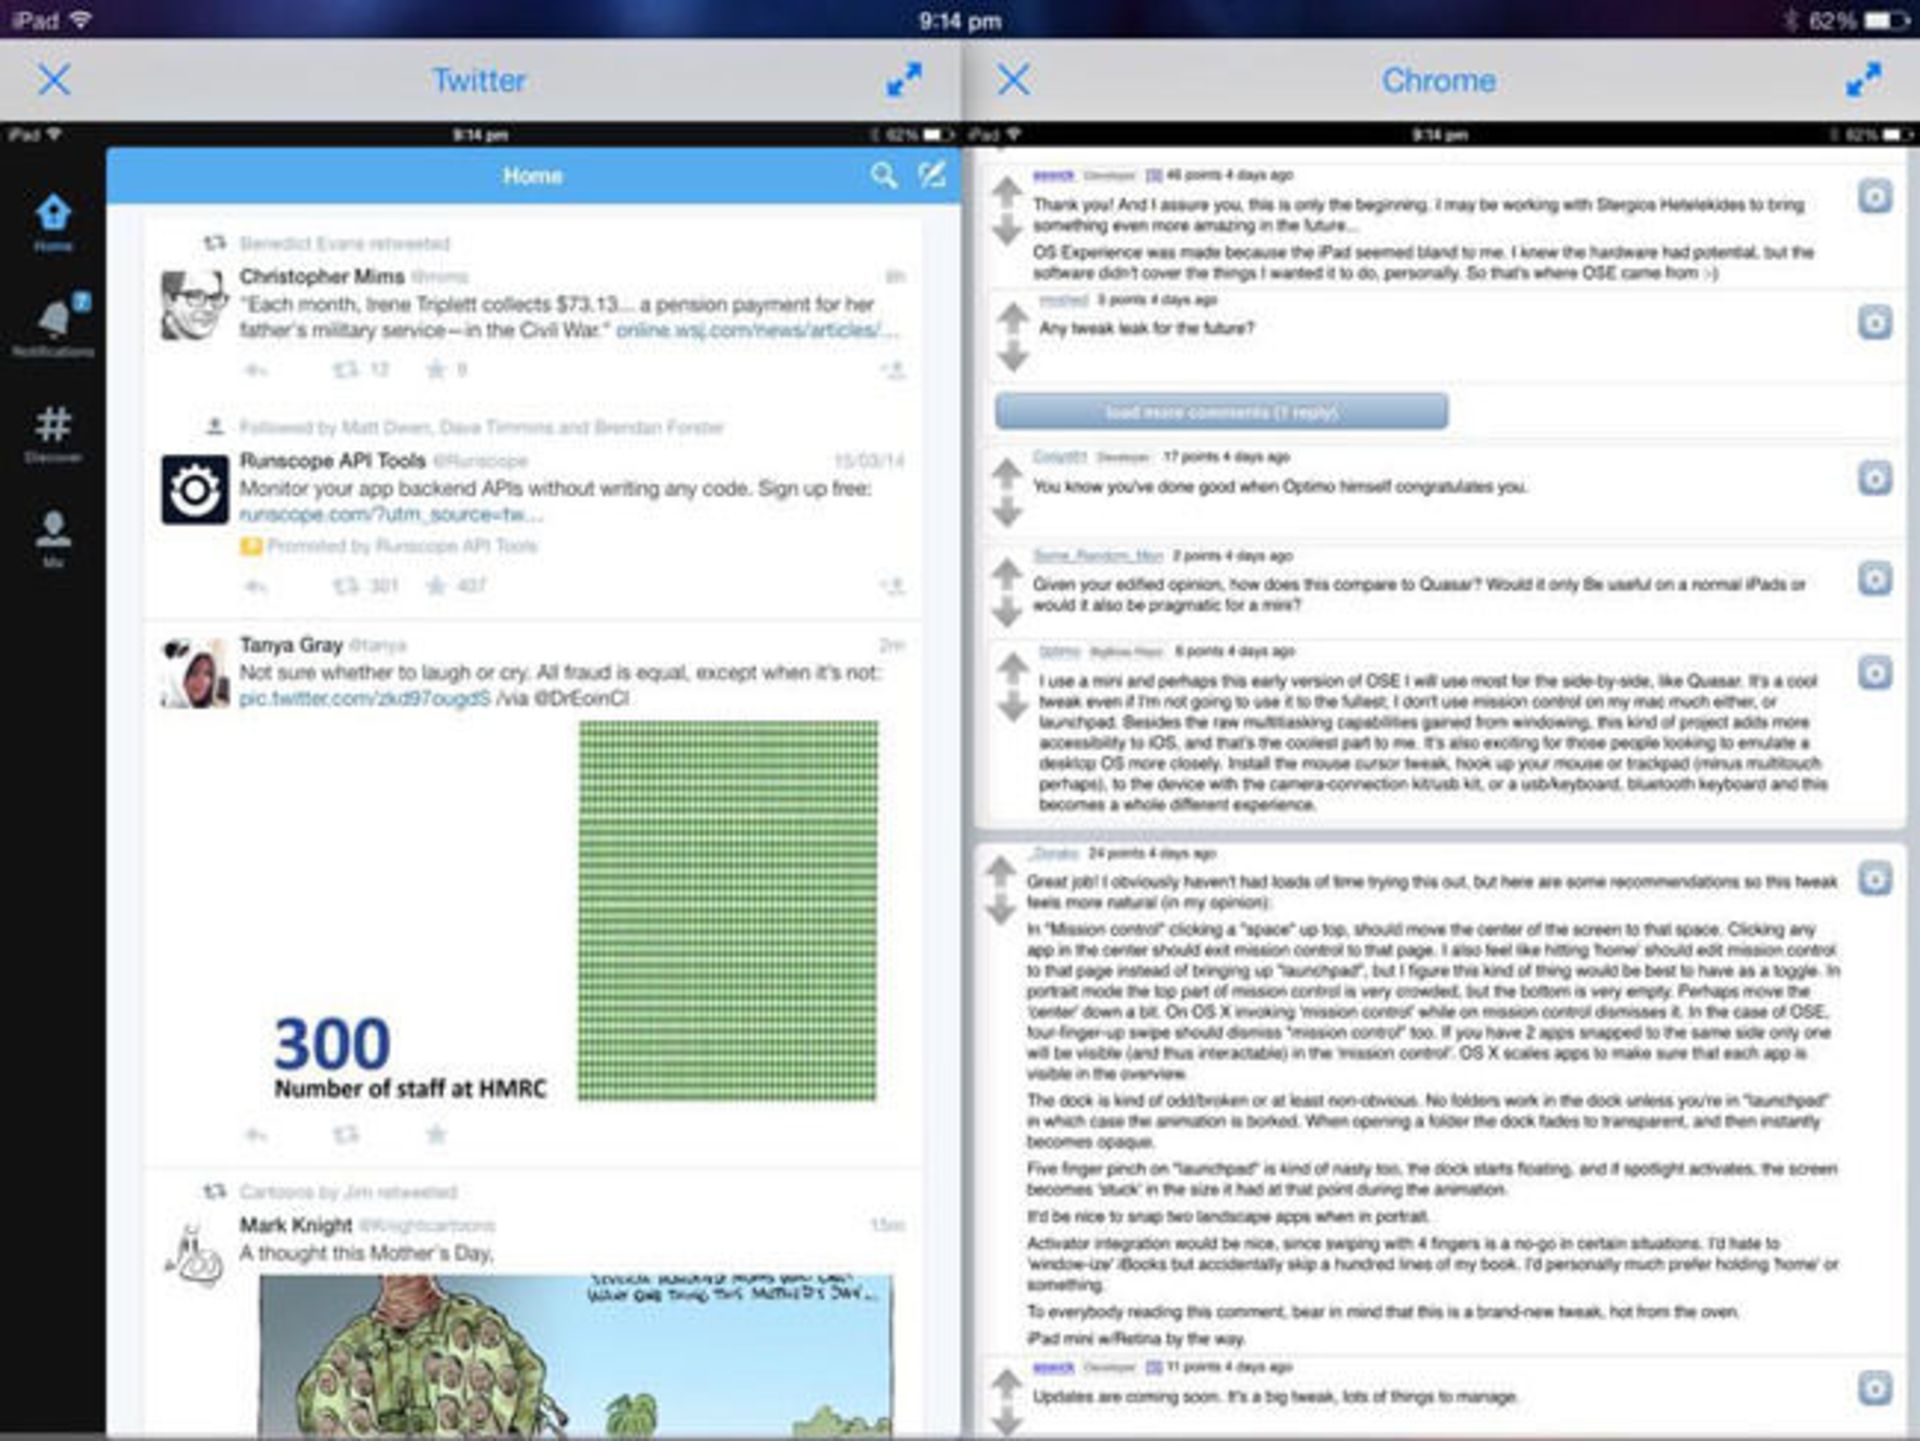Upvote 'I use a mini and perhaps' comment
1920x1441 pixels.
coord(1013,669)
